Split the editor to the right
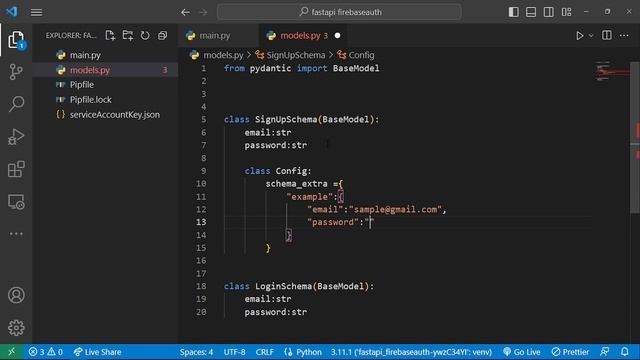640x360 pixels. click(x=607, y=36)
